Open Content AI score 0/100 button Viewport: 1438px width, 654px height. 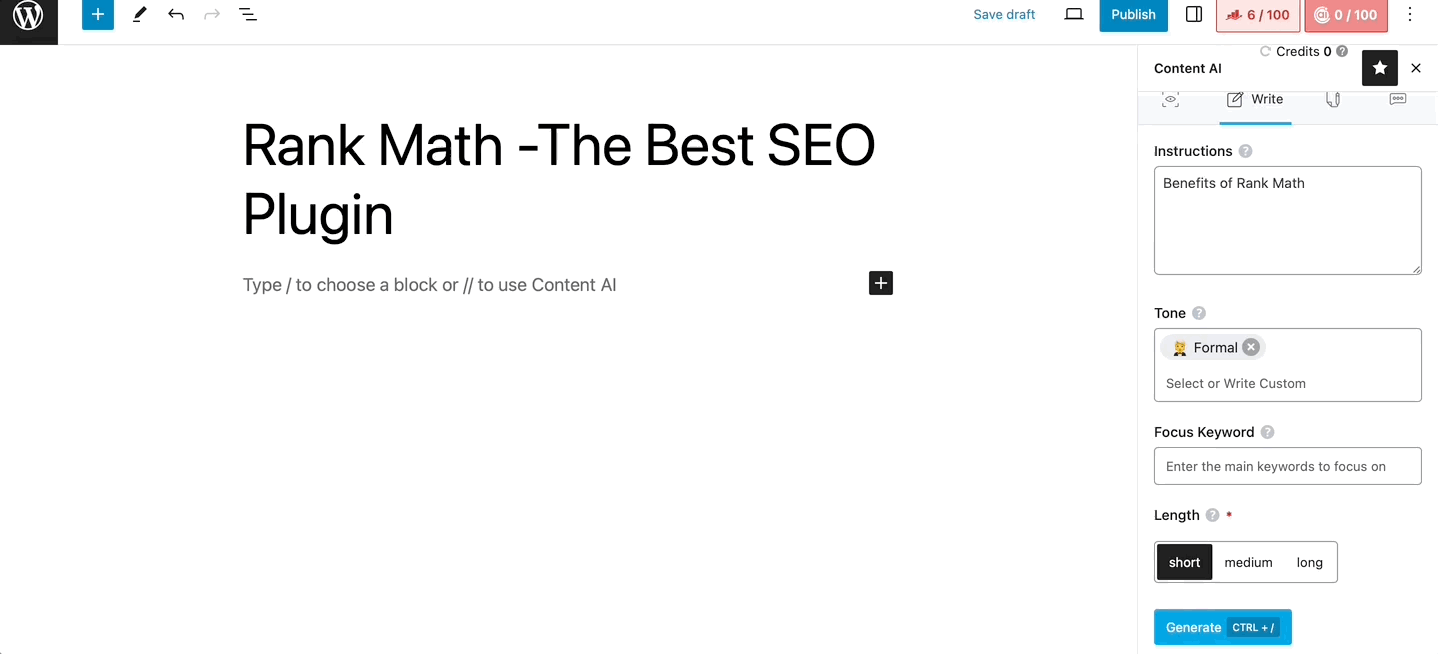tap(1346, 15)
